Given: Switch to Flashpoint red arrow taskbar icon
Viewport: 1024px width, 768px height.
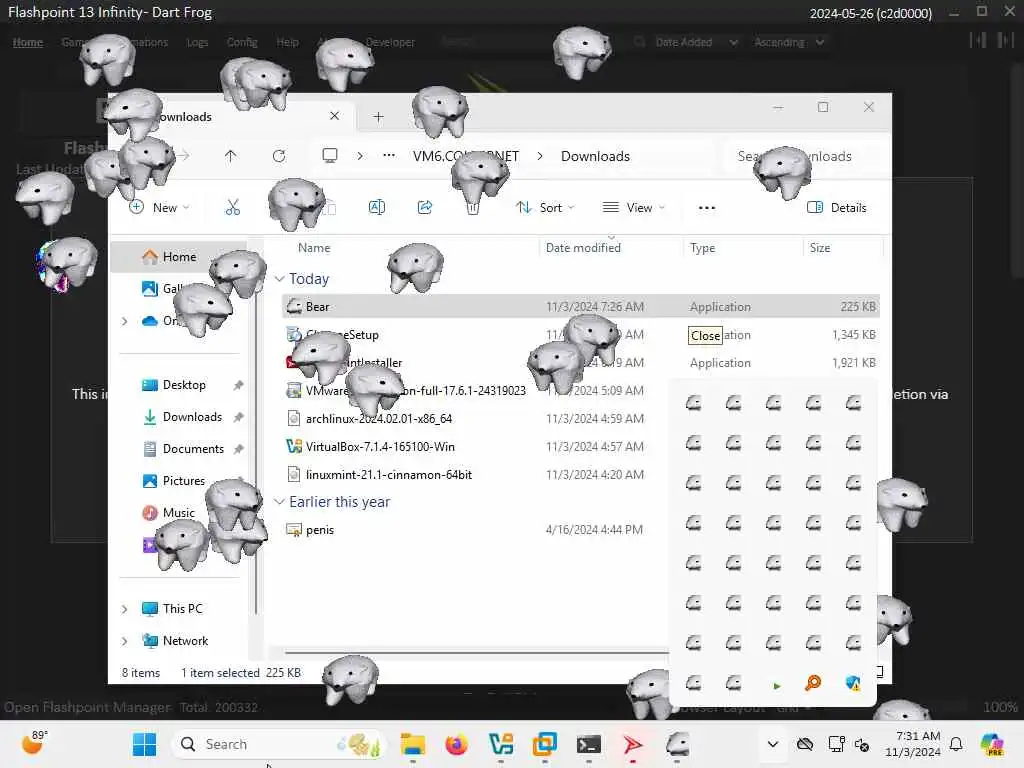Looking at the screenshot, I should tap(632, 744).
